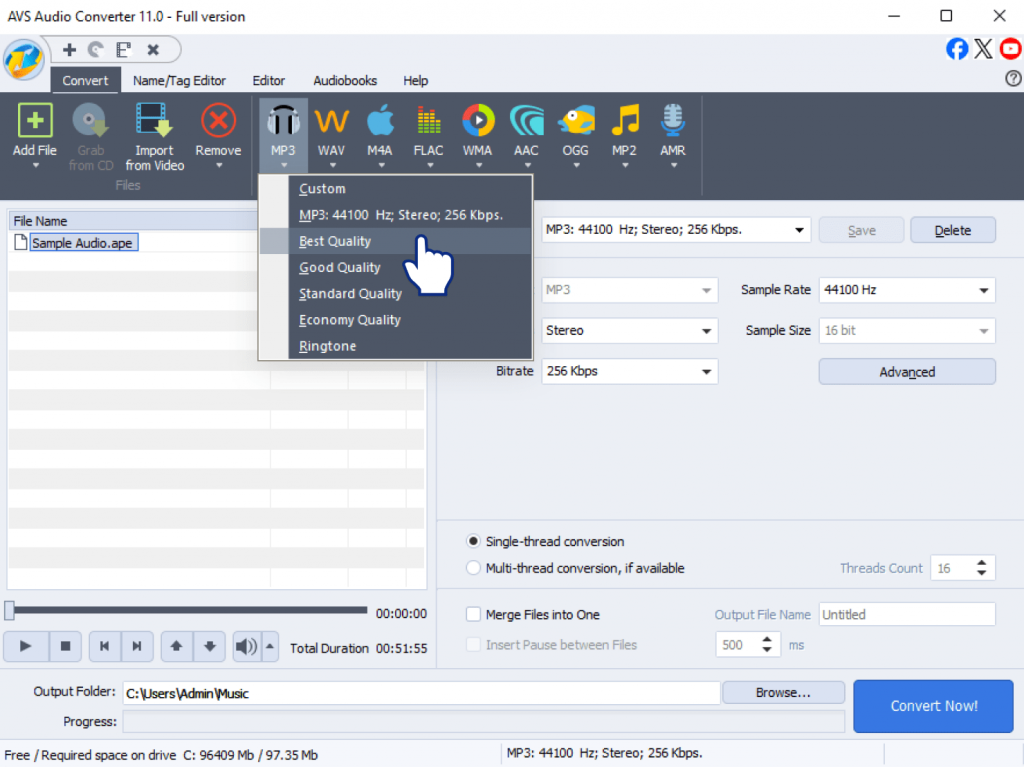The width and height of the screenshot is (1024, 767).
Task: Click the Output Folder path field
Action: click(x=421, y=693)
